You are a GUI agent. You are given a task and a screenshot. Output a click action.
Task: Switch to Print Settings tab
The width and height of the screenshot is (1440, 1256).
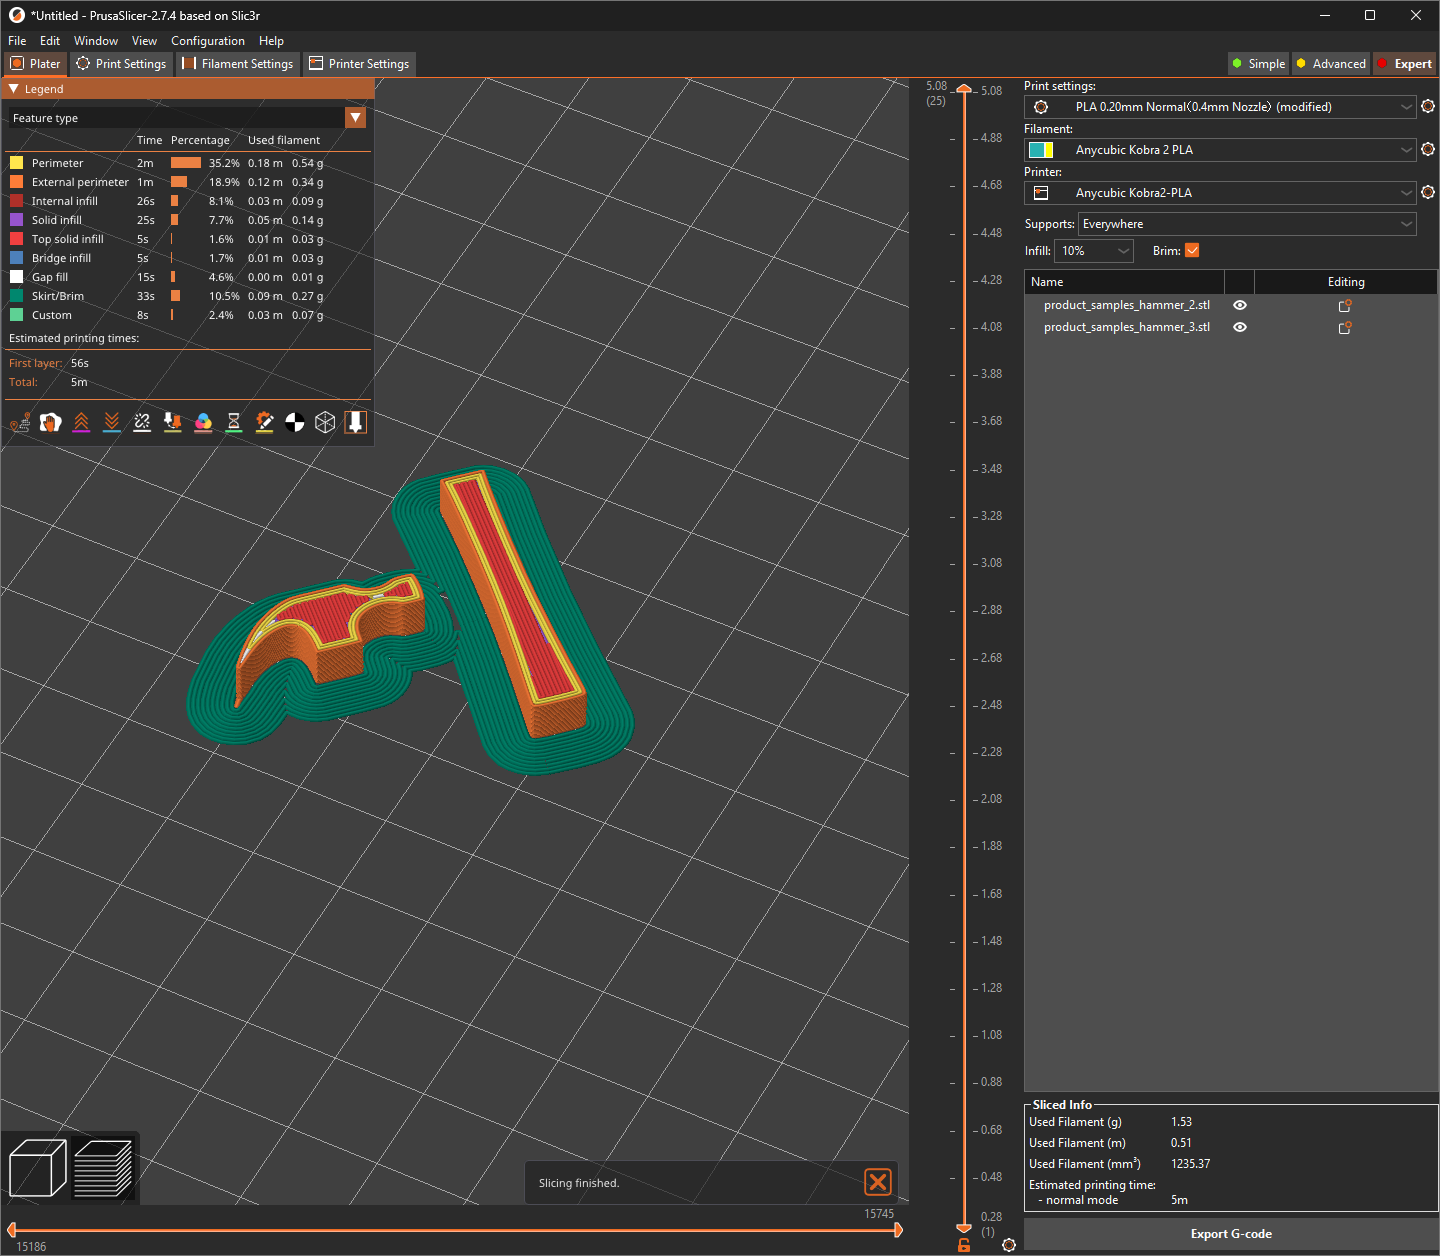[x=121, y=64]
